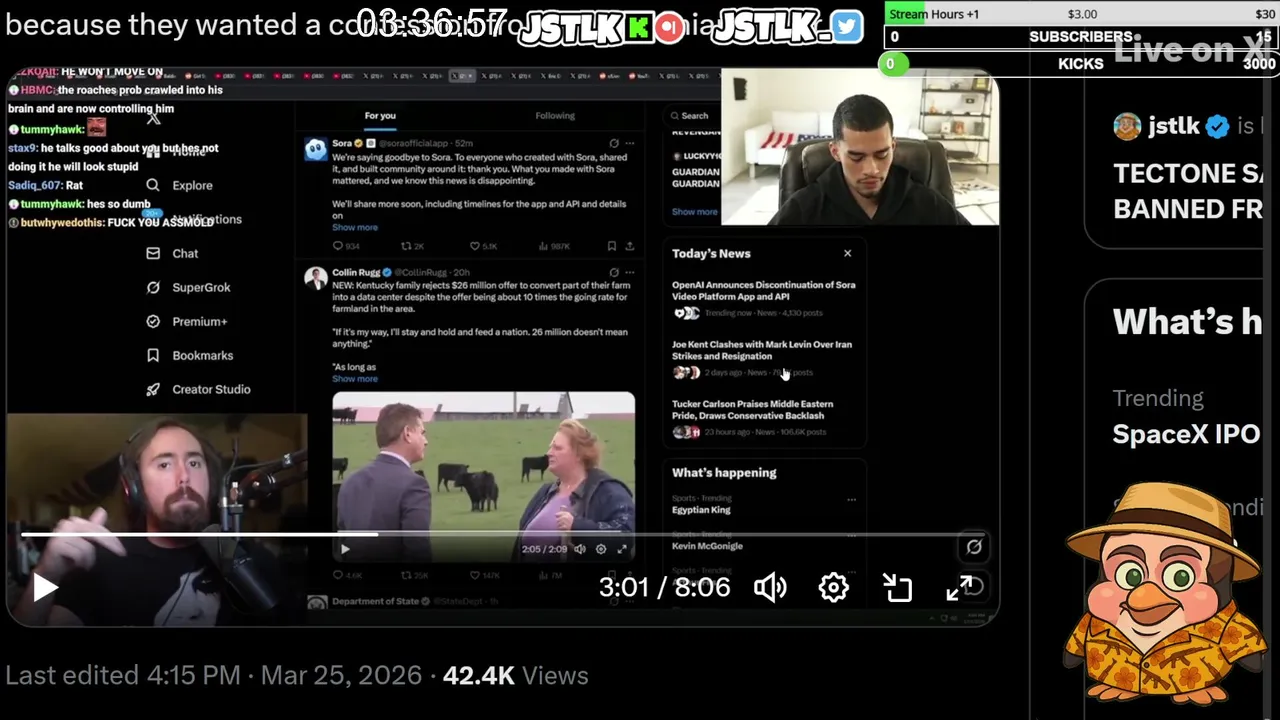Switch to the For you tab
Image resolution: width=1280 pixels, height=720 pixels.
[380, 116]
